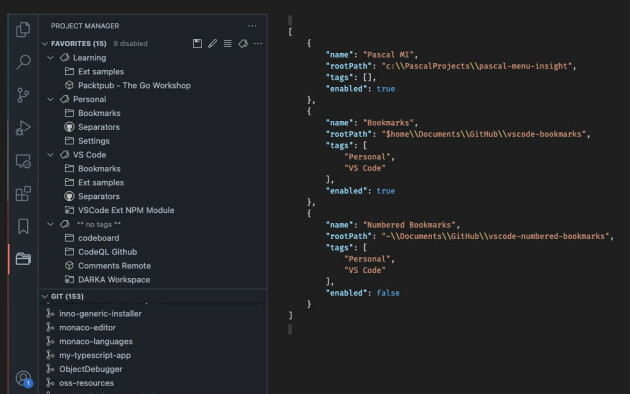
Task: Click vscode-bookmarks rootPath string
Action: coord(483,134)
